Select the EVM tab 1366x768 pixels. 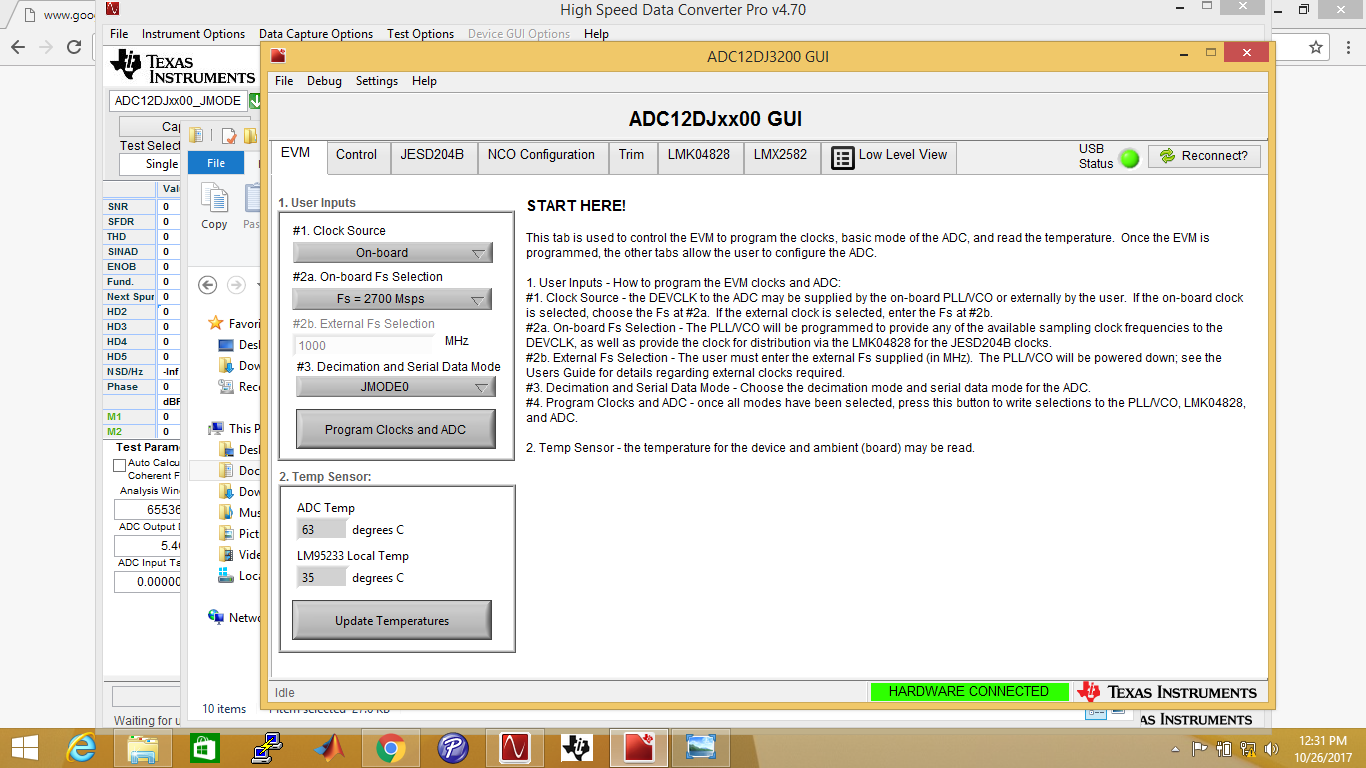click(x=295, y=154)
